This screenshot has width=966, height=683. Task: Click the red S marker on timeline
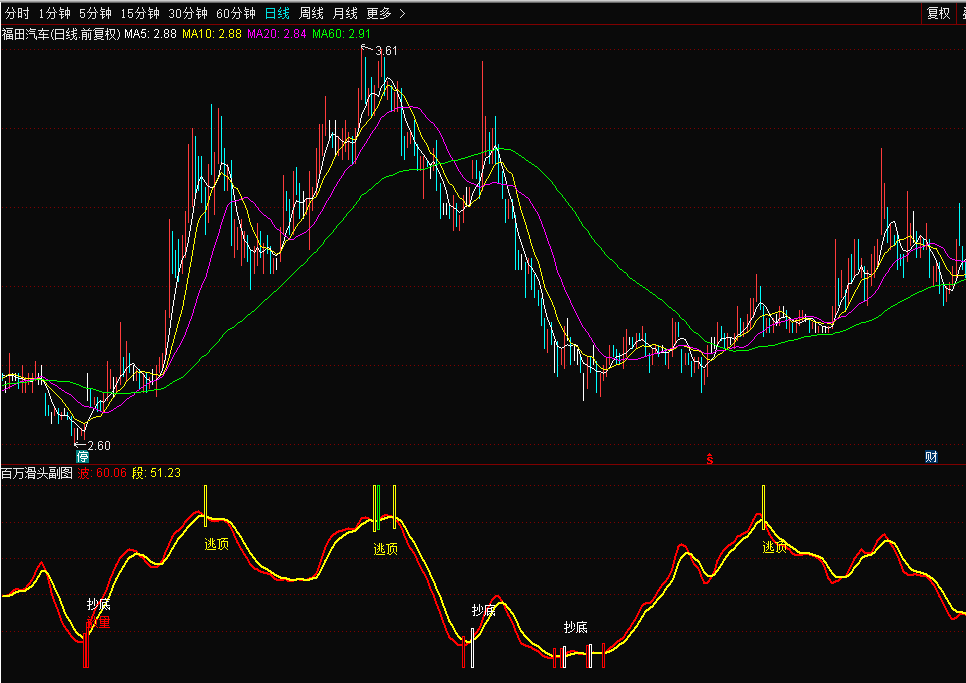click(x=710, y=459)
